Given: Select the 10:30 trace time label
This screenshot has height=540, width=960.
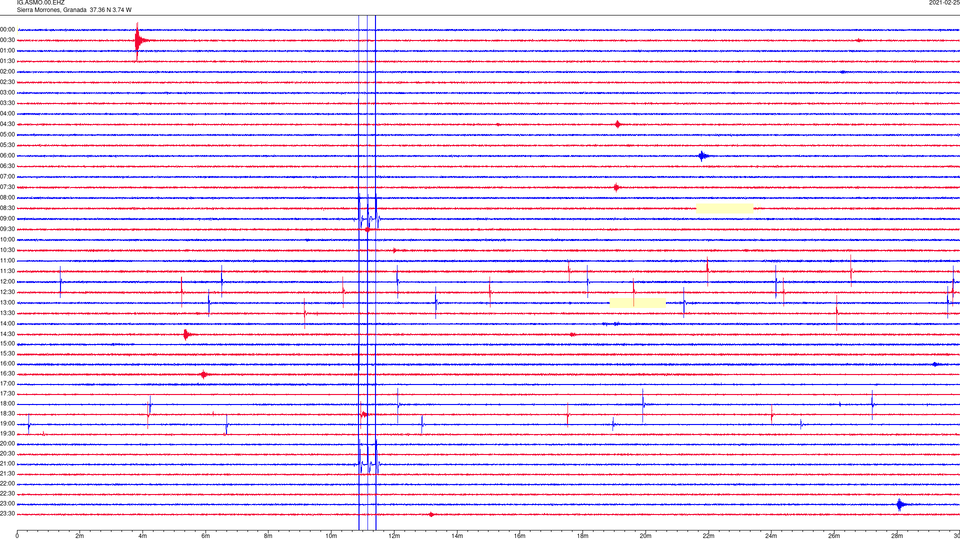Looking at the screenshot, I should click(8, 250).
